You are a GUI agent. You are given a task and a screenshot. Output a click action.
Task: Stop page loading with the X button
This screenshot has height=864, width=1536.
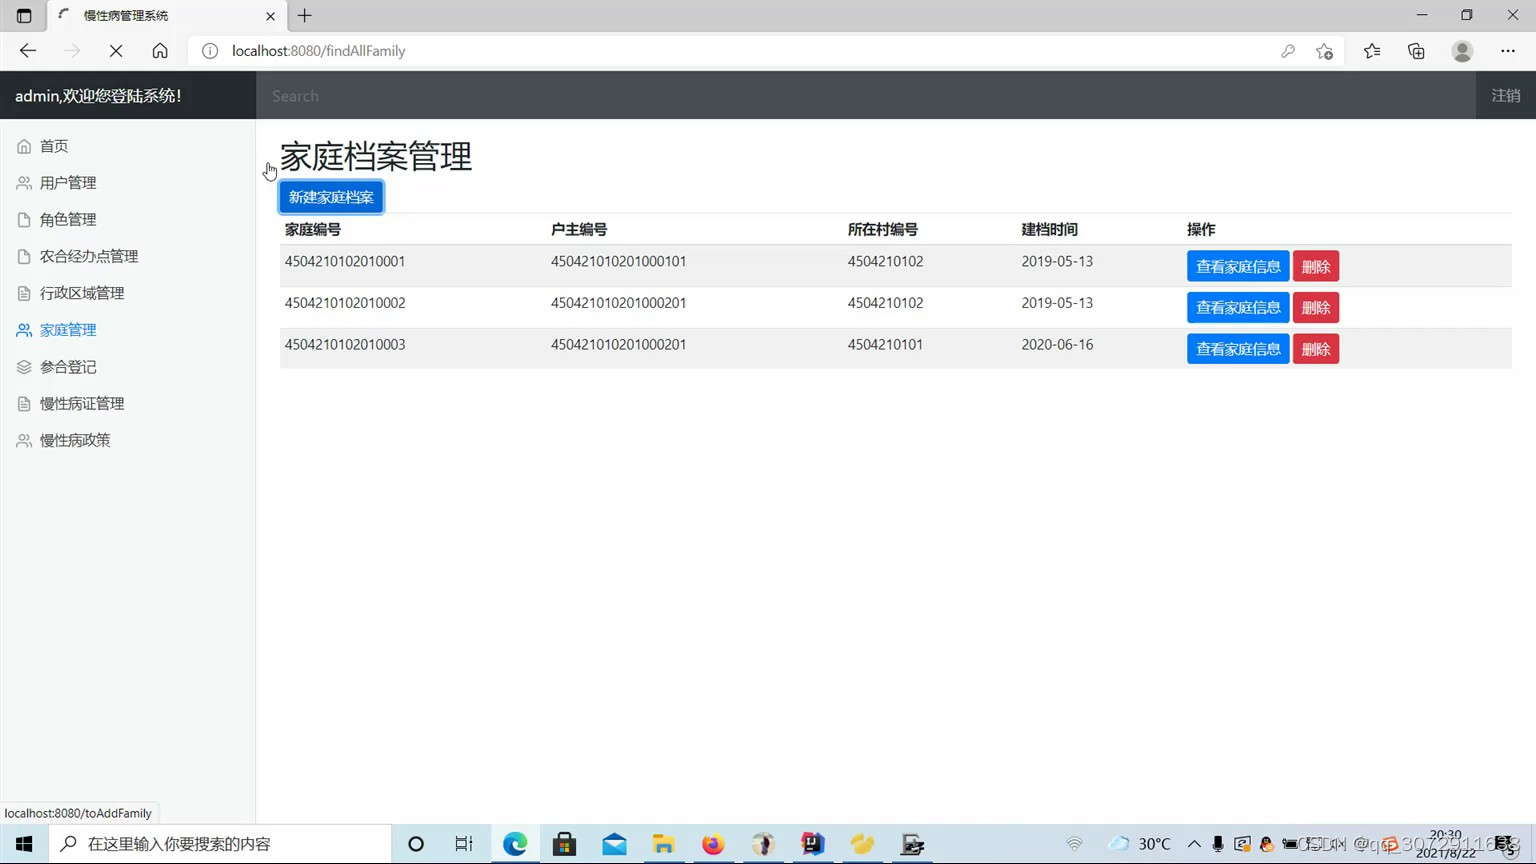pyautogui.click(x=116, y=51)
